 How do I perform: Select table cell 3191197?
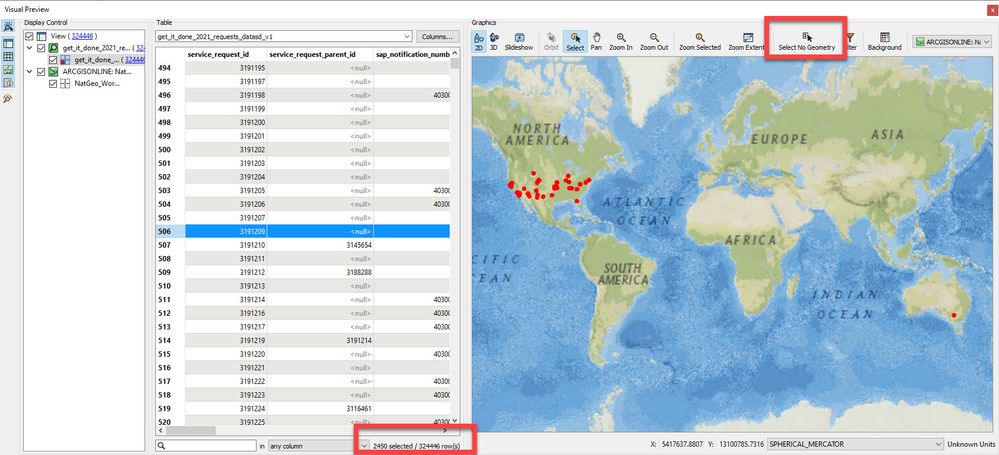tap(226, 82)
